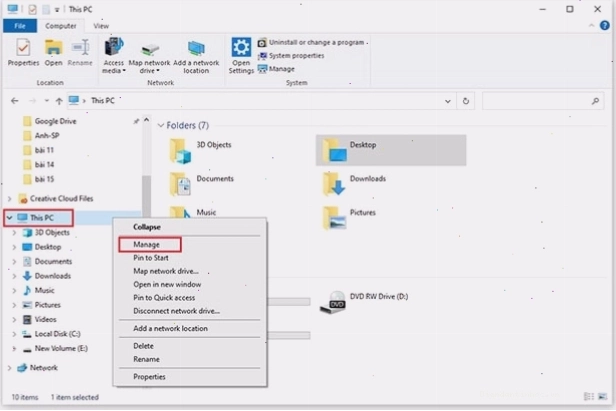
Task: Click the Forward navigation arrow
Action: point(33,101)
